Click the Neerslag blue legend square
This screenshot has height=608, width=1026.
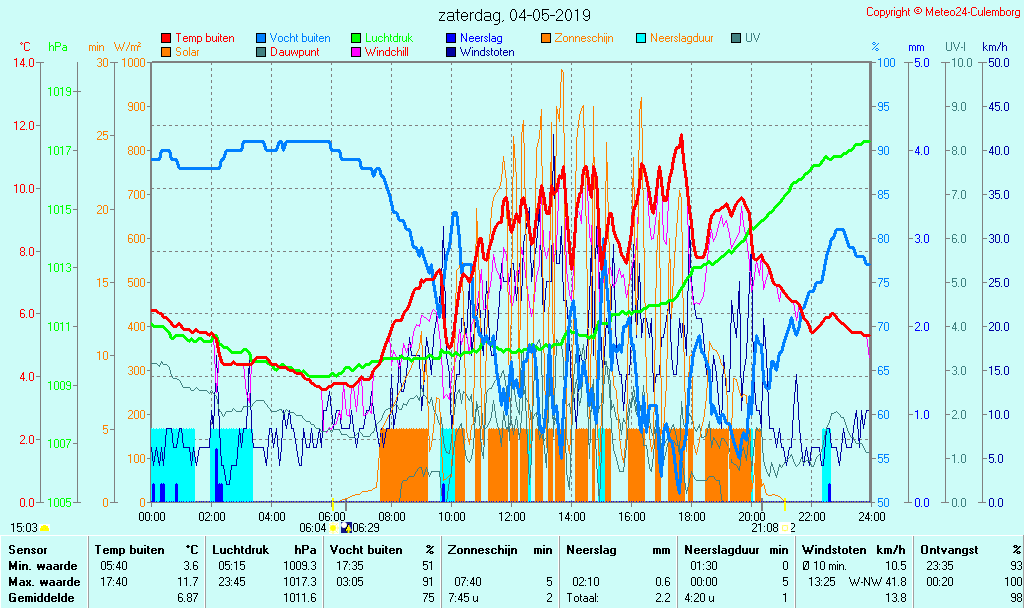451,38
